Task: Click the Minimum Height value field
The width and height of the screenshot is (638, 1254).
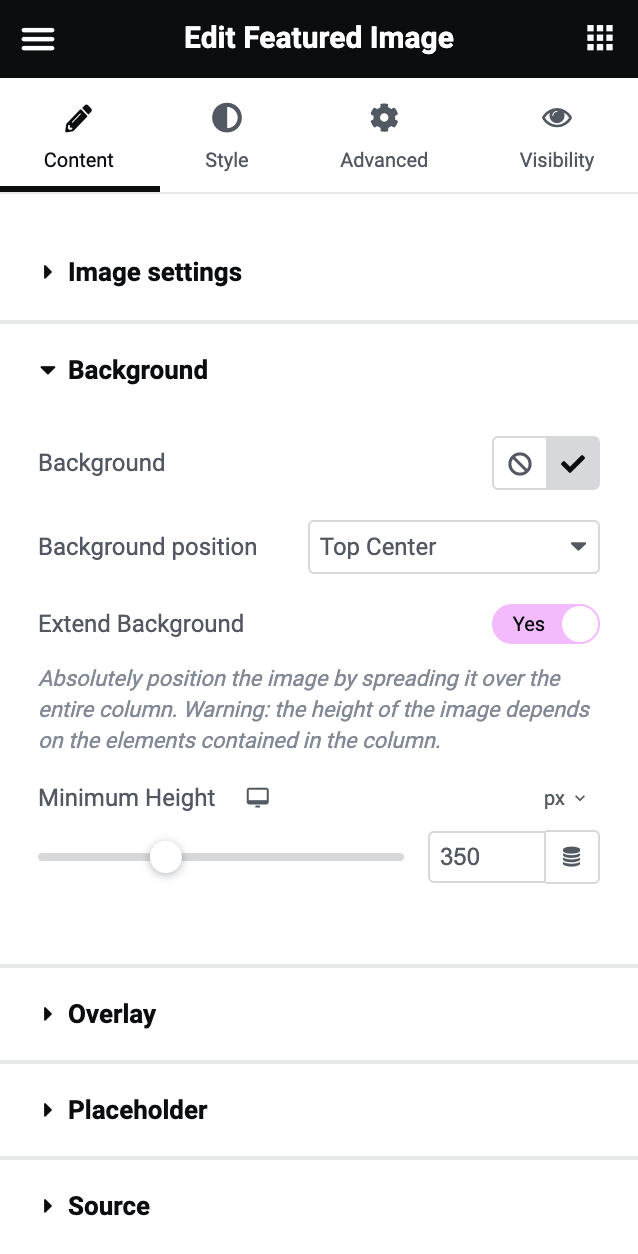Action: (486, 857)
